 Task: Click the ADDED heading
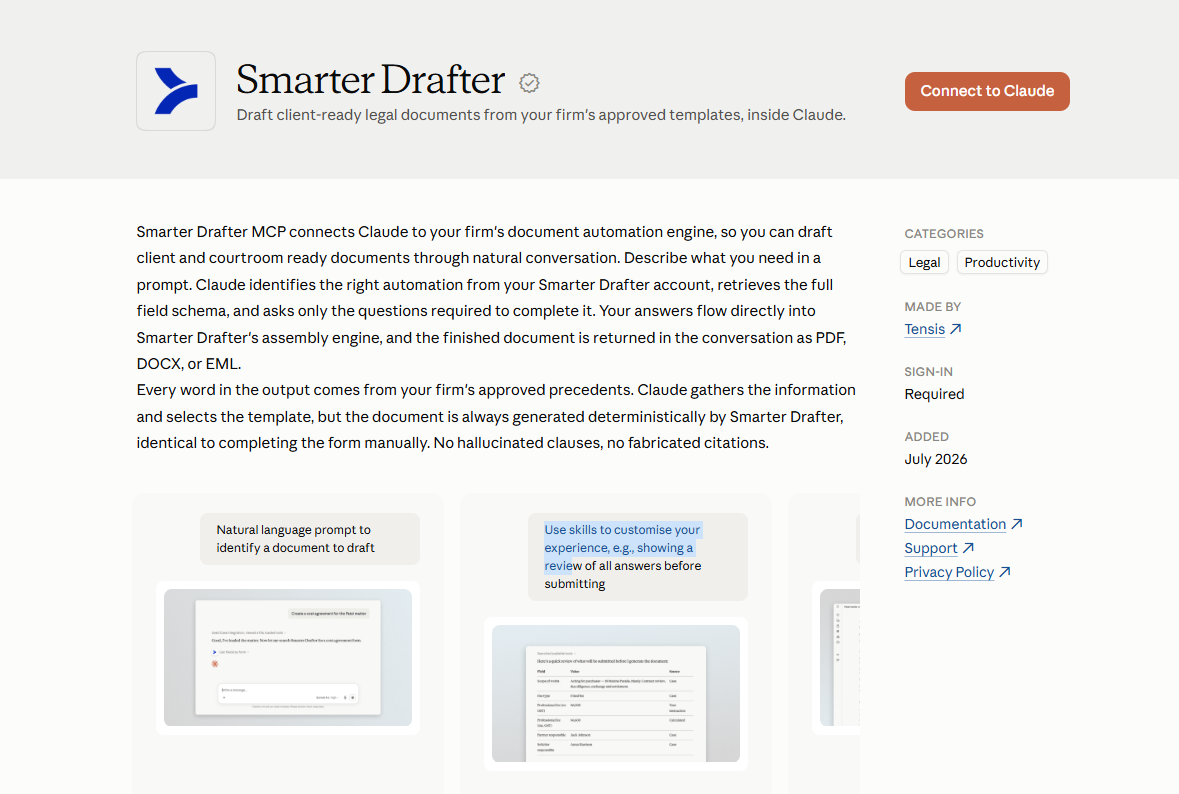coord(926,437)
